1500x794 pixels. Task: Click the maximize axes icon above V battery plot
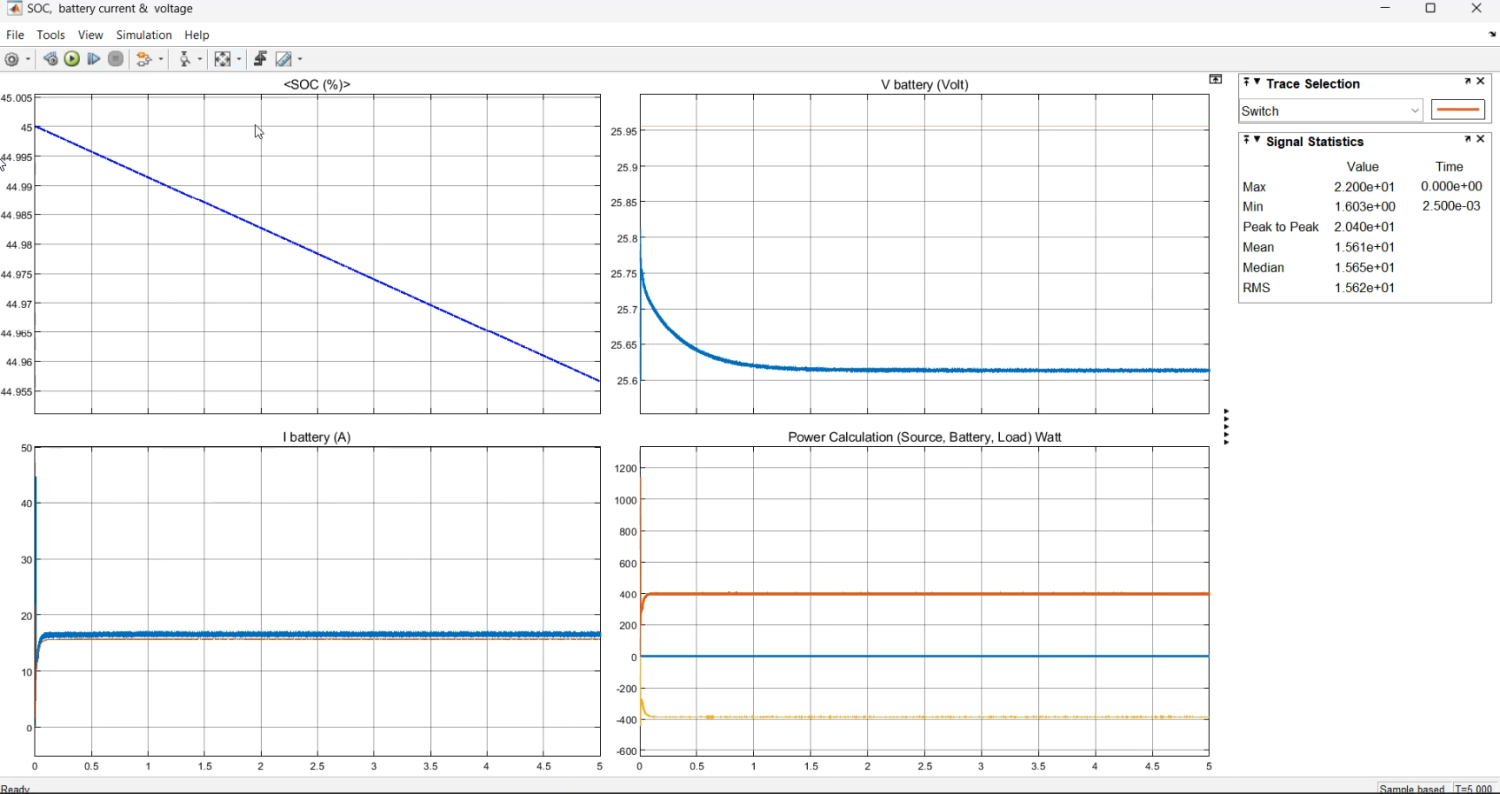click(x=1215, y=79)
